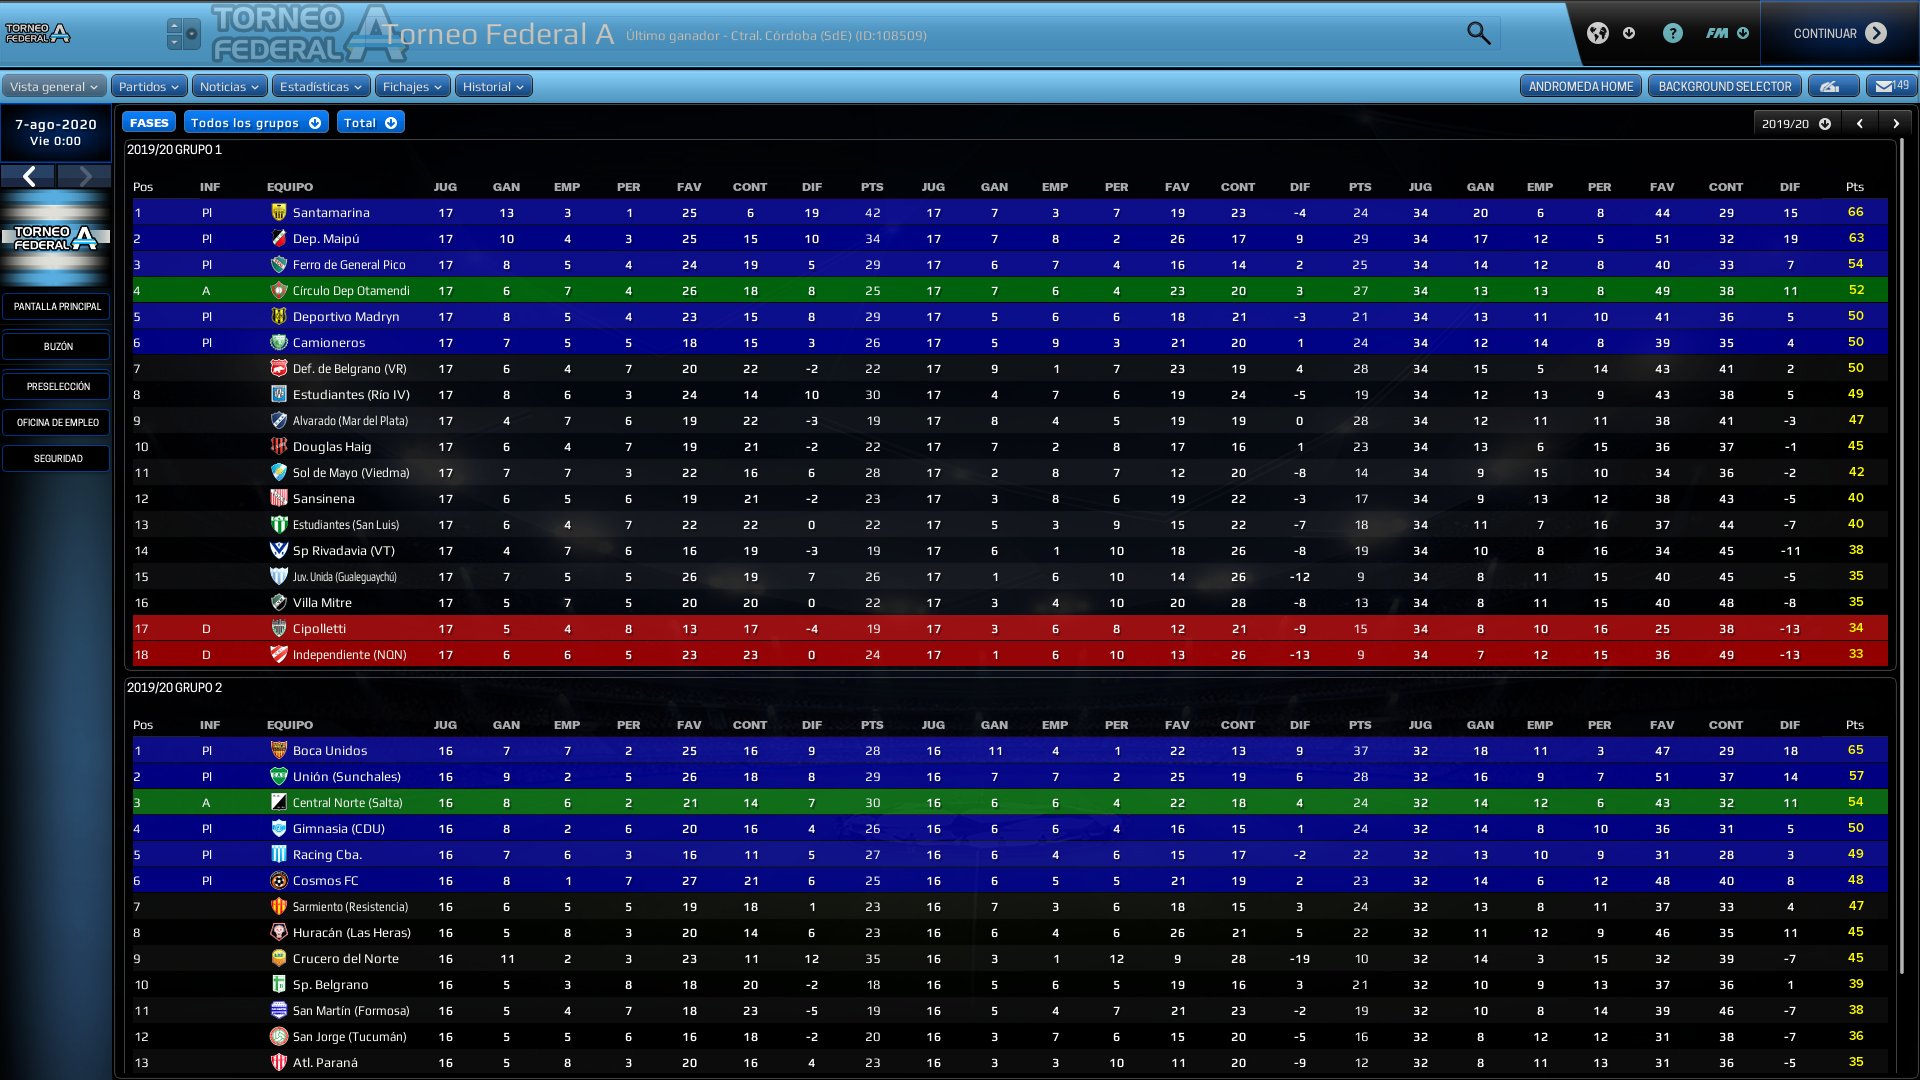Go to previous season with left arrow

[1859, 124]
